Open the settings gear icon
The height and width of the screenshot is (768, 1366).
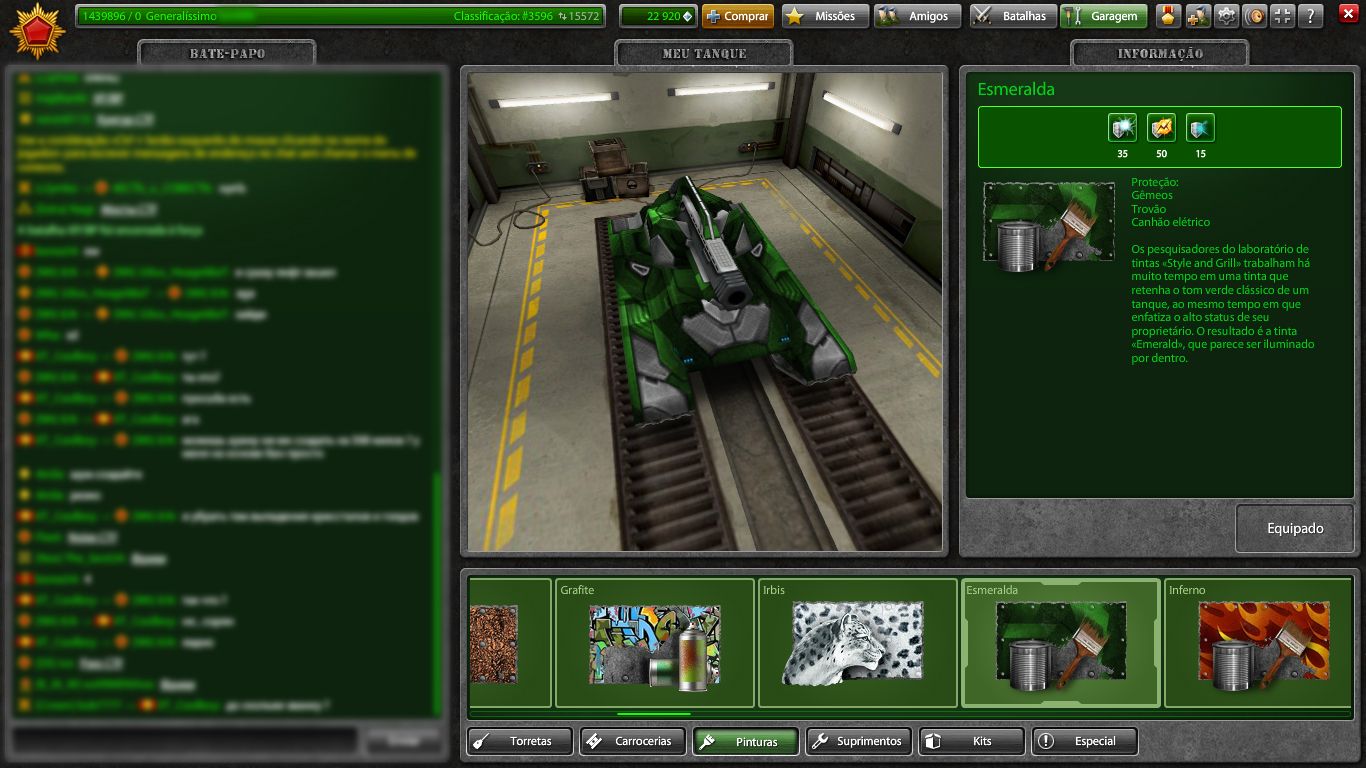coord(1226,16)
